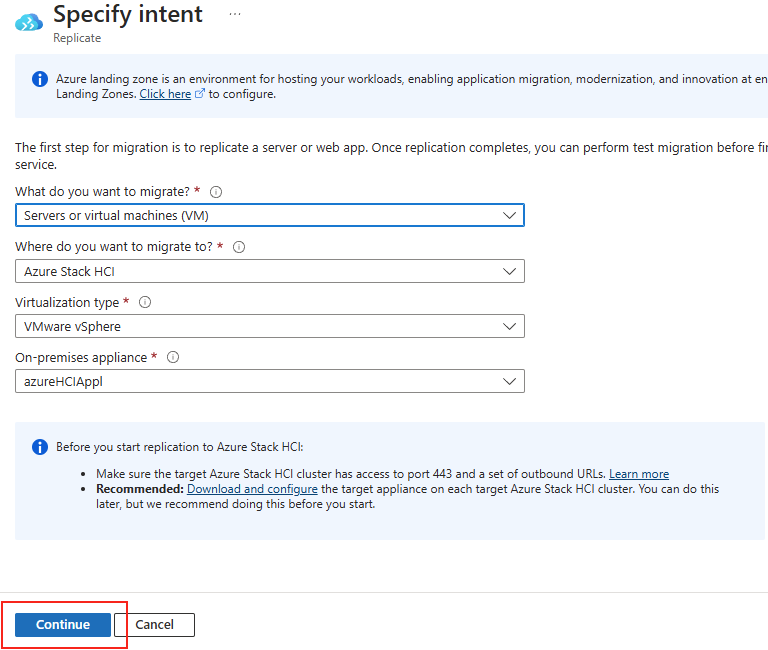Click the Azure Migrate cloud icon
Image resolution: width=768 pixels, height=650 pixels.
click(29, 23)
